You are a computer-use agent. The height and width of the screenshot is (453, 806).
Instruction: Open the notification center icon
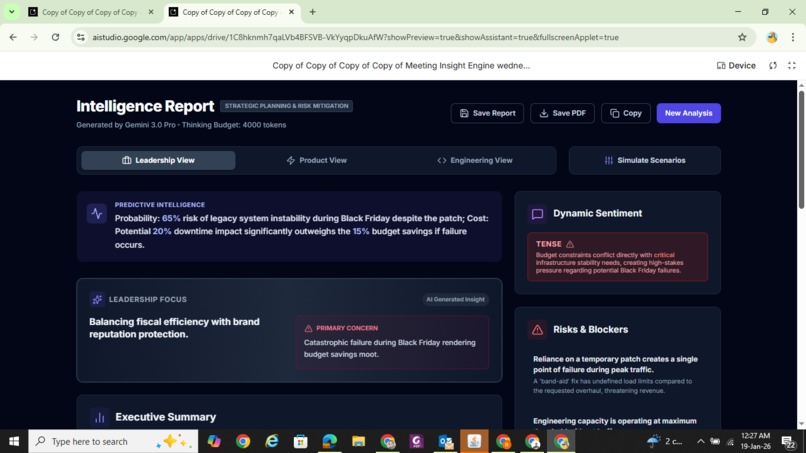coord(788,441)
